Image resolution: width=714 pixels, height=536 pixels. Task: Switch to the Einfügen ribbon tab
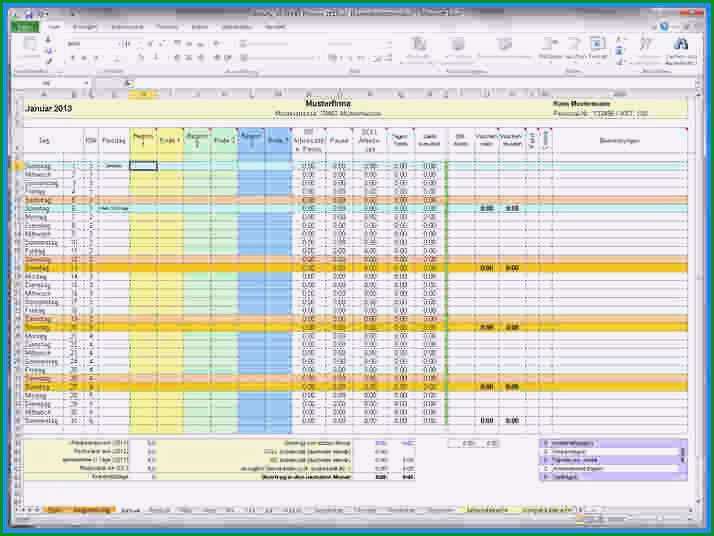click(x=85, y=27)
